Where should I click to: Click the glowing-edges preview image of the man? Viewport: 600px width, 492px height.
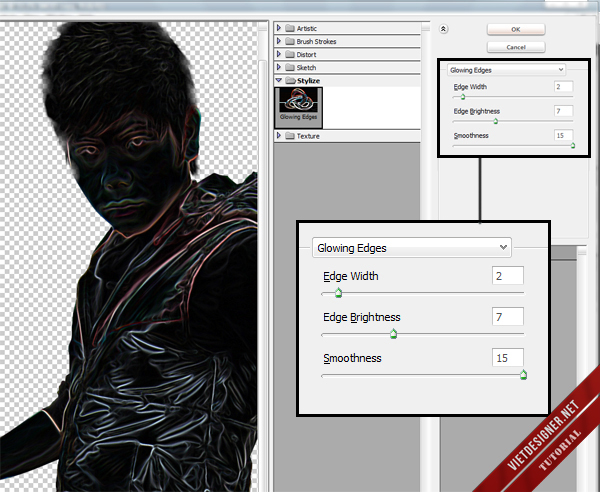[x=129, y=256]
